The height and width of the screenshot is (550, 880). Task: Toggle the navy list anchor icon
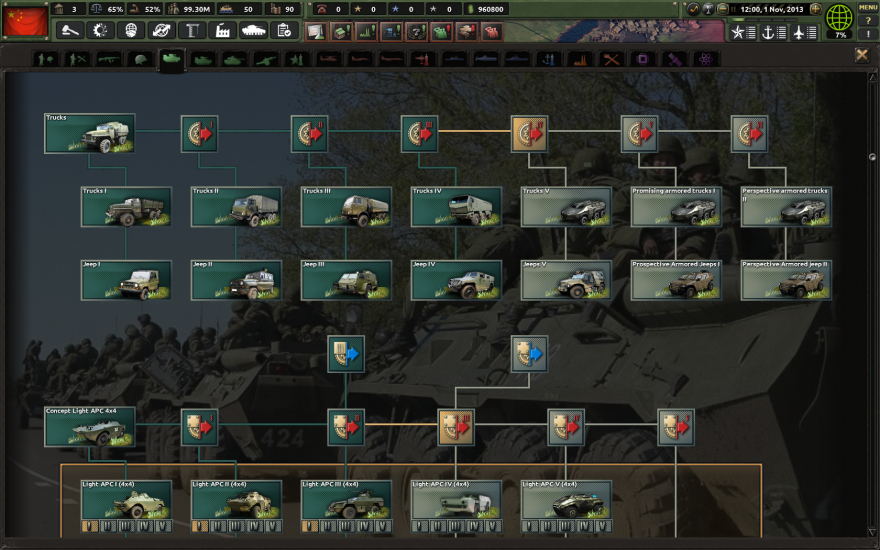[774, 33]
